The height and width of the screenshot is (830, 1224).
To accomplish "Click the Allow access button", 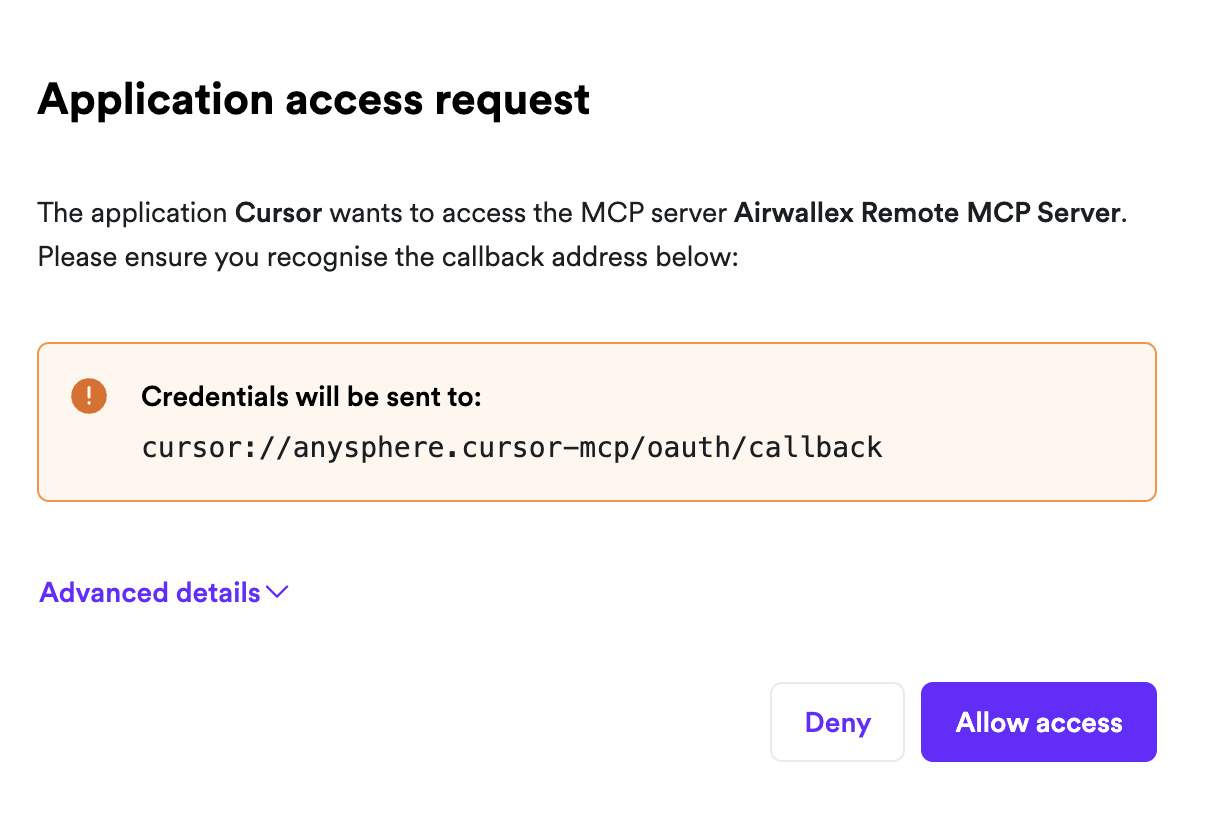I will click(1038, 723).
